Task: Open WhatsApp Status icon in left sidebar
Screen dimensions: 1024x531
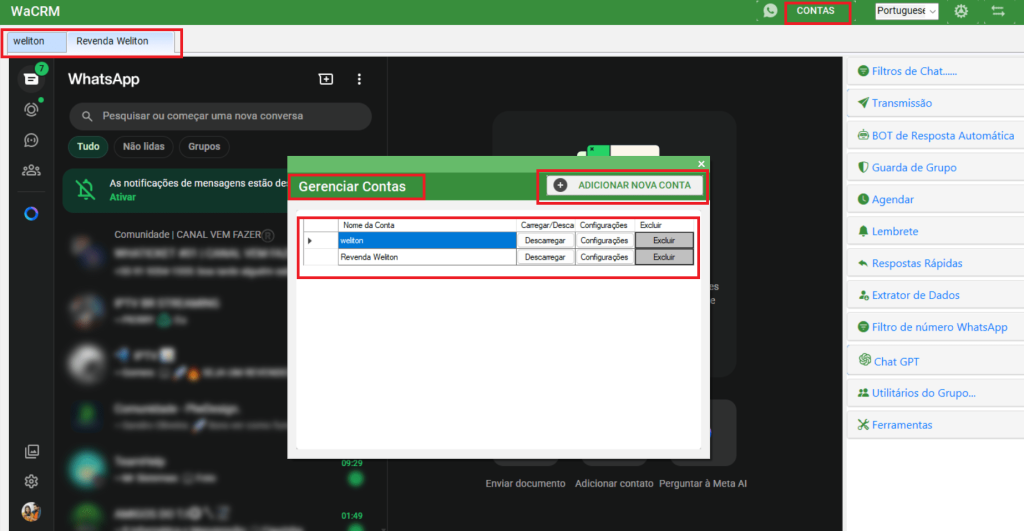Action: 31,109
